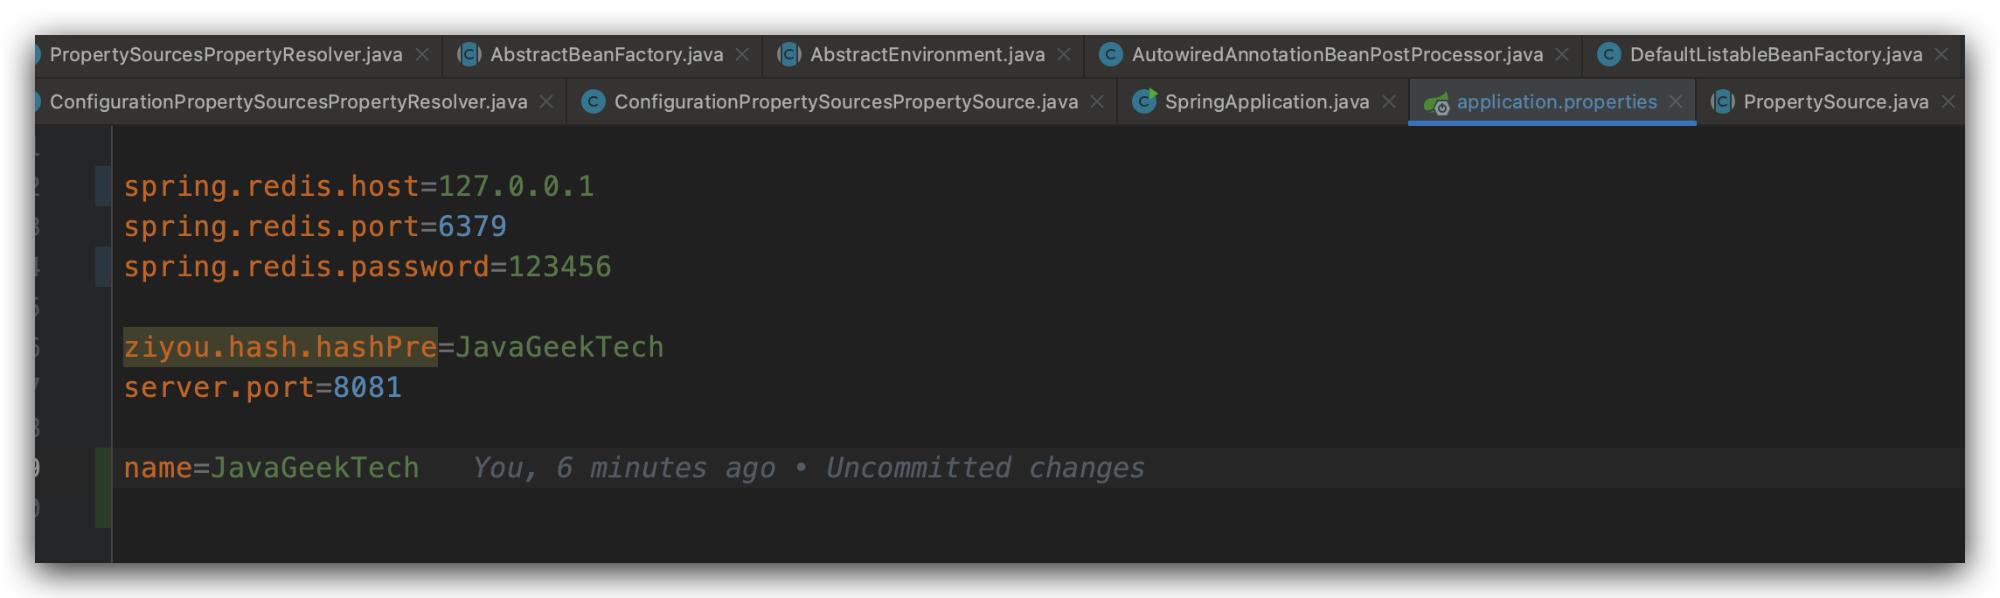Click the AbstractBeanFactory.java class icon
Image resolution: width=2000 pixels, height=598 pixels.
pyautogui.click(x=469, y=55)
